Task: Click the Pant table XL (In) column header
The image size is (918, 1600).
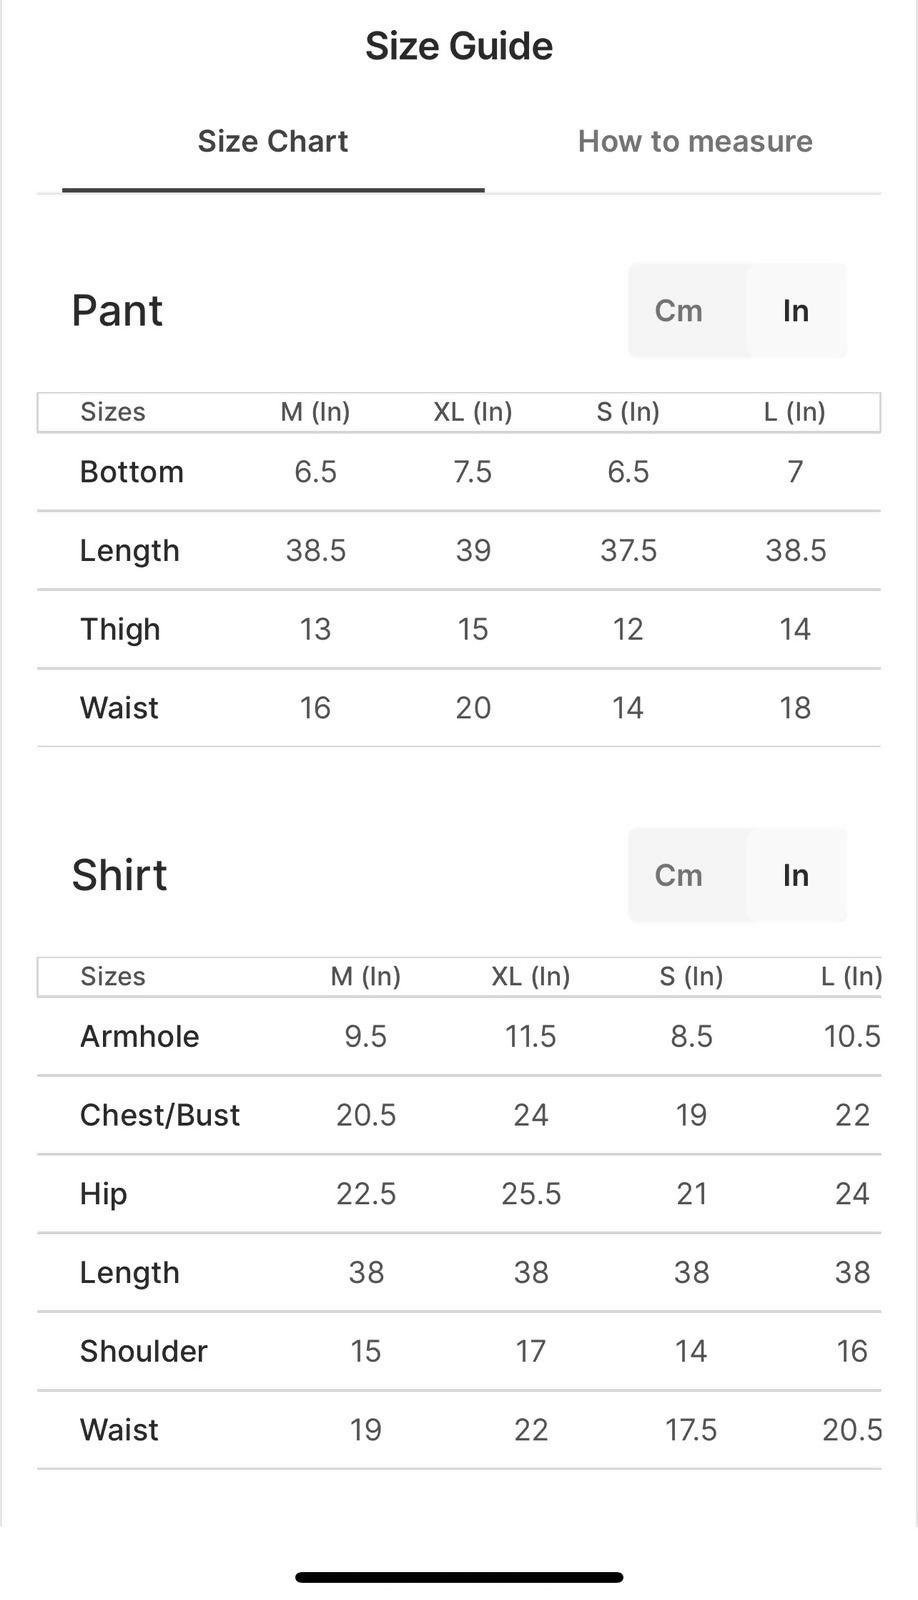Action: click(x=473, y=412)
